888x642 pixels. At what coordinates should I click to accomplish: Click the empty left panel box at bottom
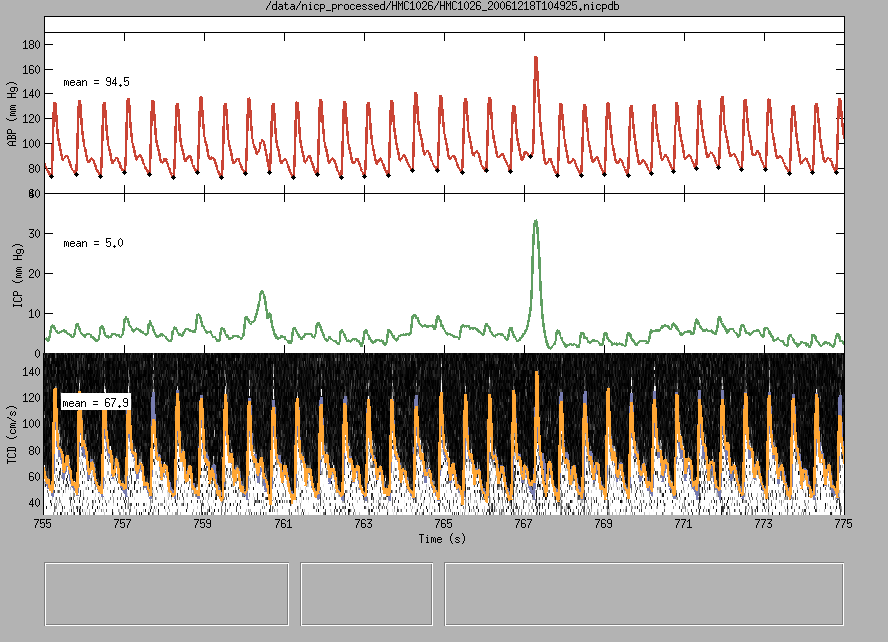[x=166, y=594]
